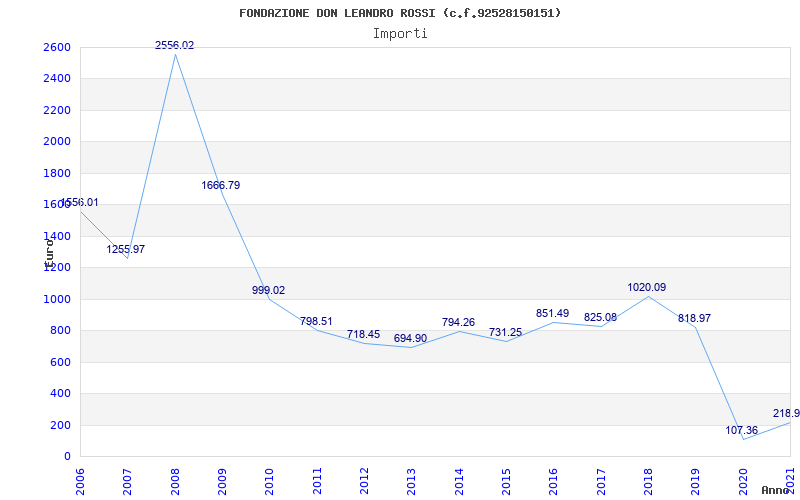The width and height of the screenshot is (800, 500).
Task: Click x-axis year label 2017
Action: (601, 481)
